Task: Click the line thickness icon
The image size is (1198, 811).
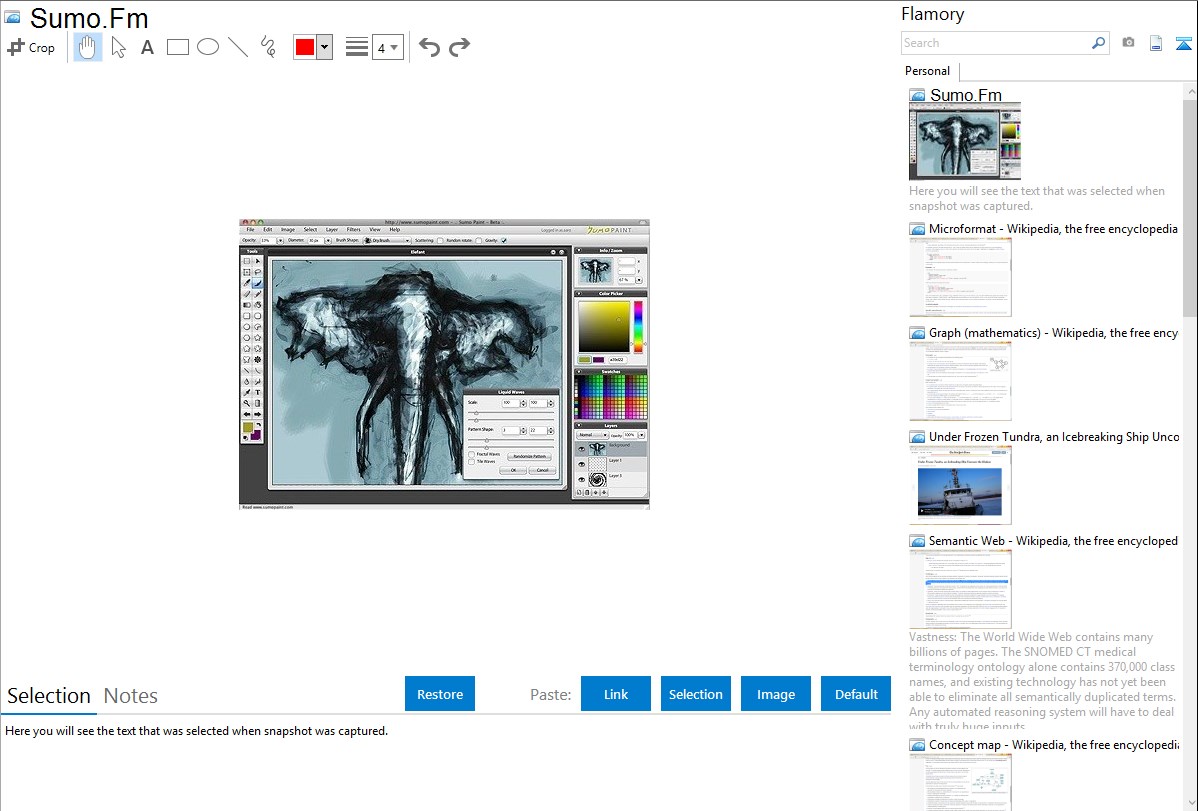Action: click(x=356, y=47)
